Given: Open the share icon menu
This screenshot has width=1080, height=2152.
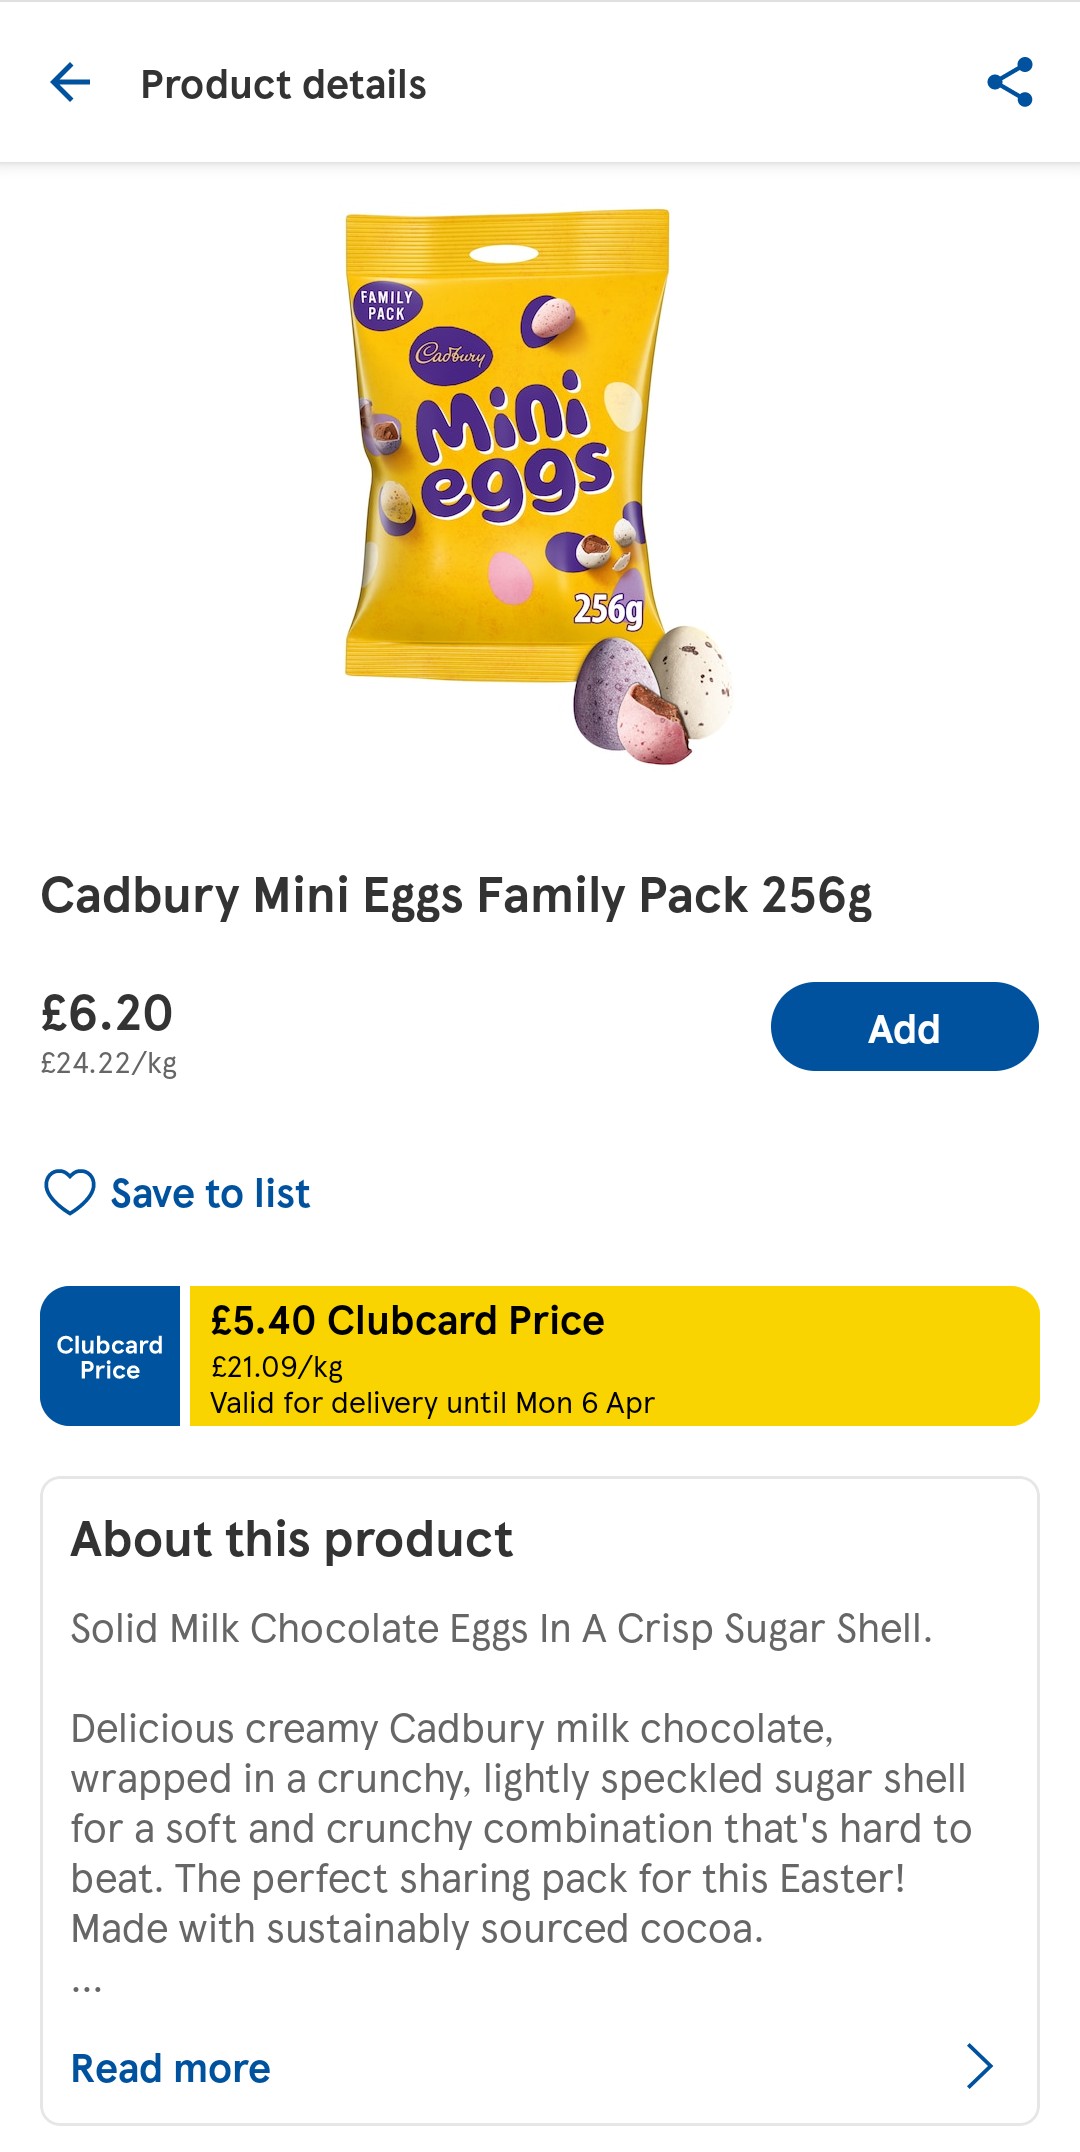Looking at the screenshot, I should pos(1009,83).
